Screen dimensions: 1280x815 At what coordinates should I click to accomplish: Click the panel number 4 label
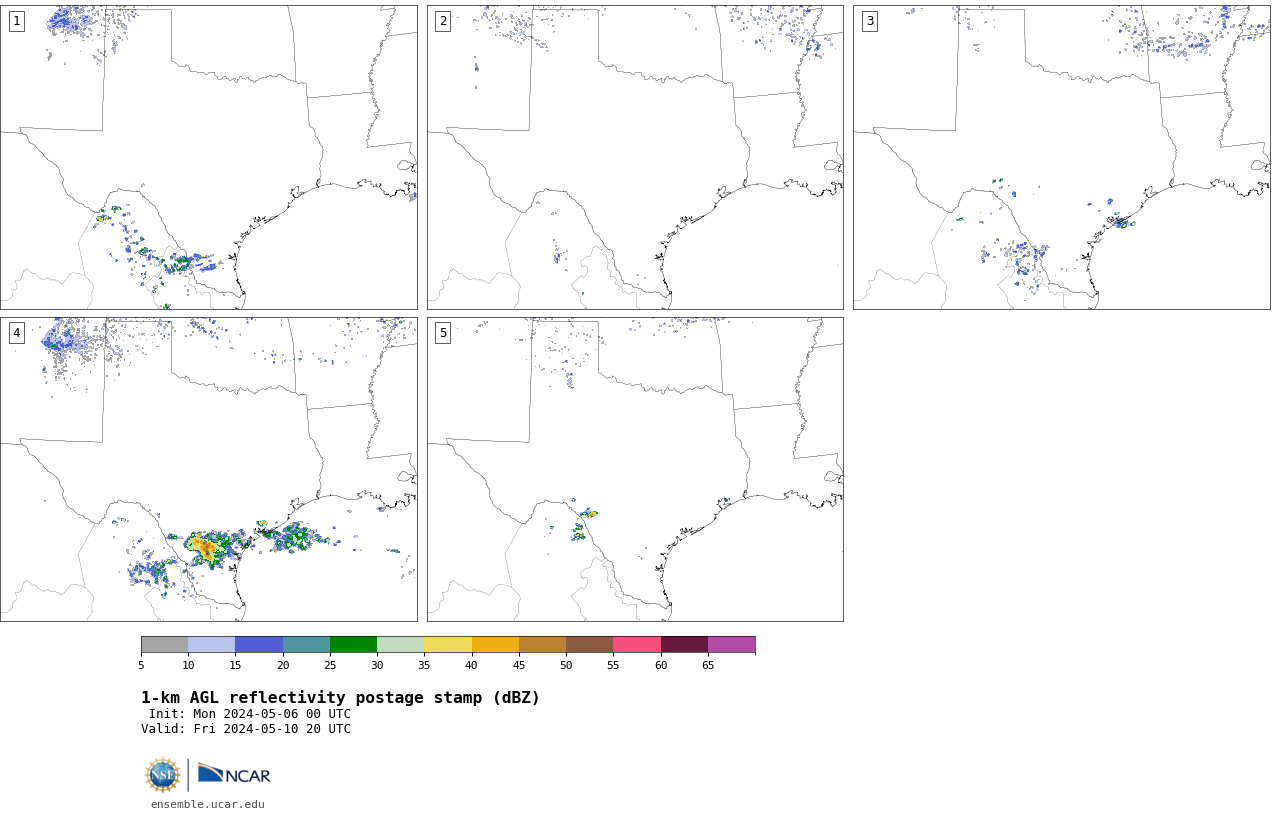point(16,333)
